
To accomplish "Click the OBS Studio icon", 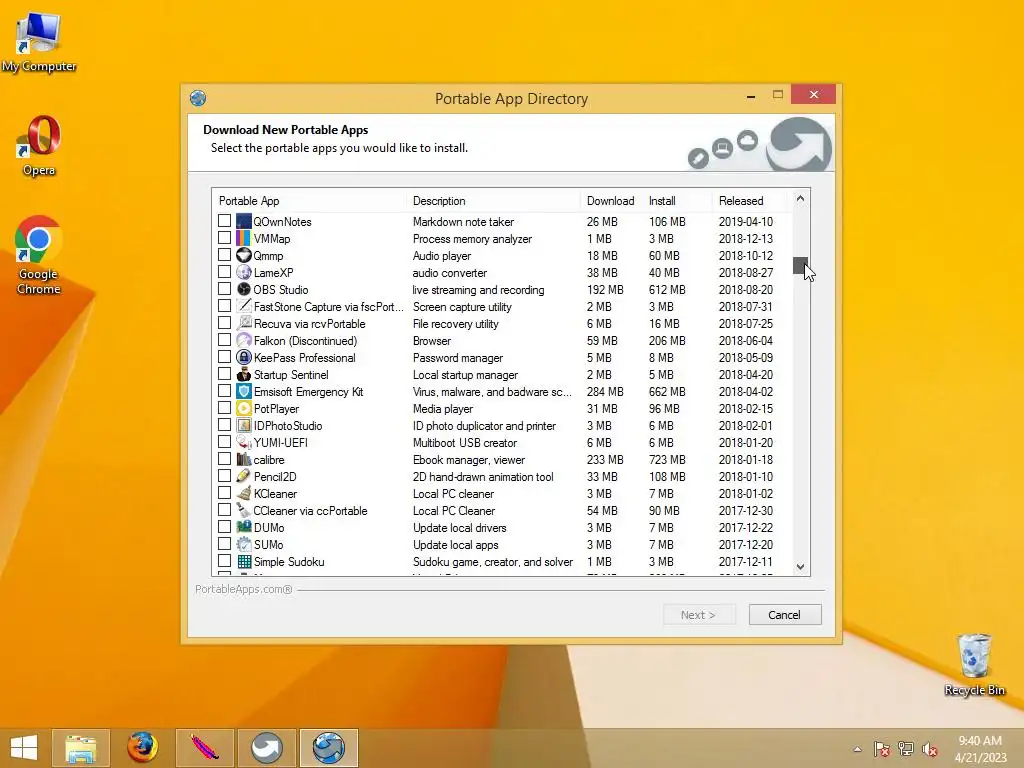I will (x=244, y=289).
